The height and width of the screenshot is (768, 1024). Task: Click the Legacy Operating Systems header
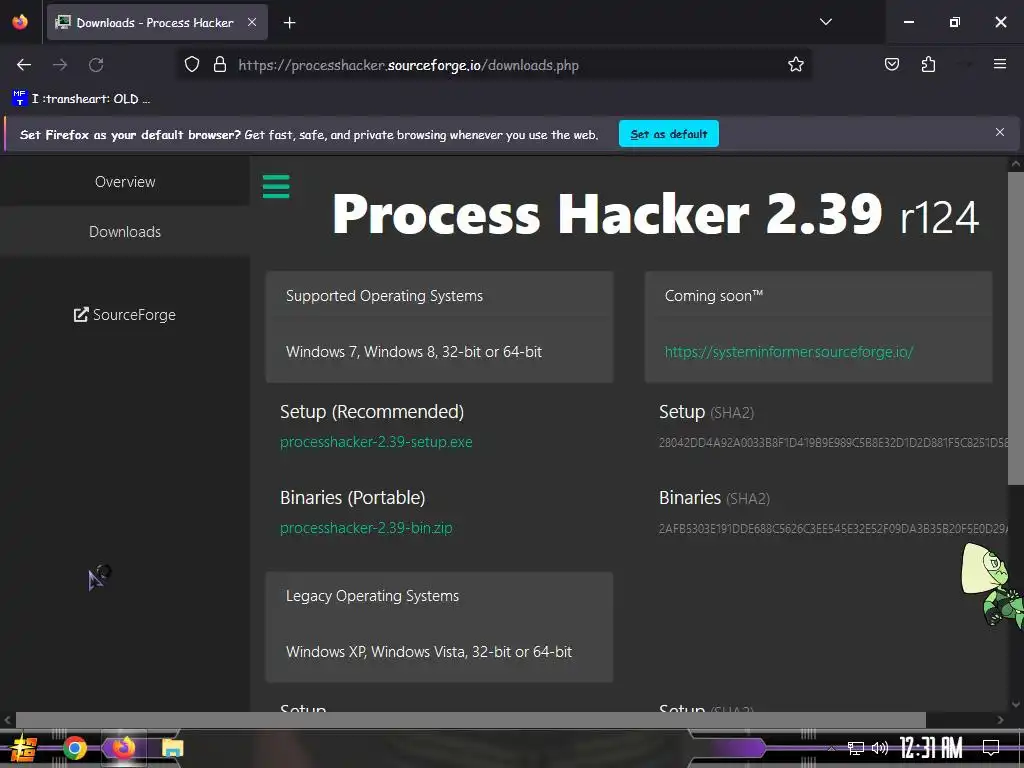pos(372,596)
